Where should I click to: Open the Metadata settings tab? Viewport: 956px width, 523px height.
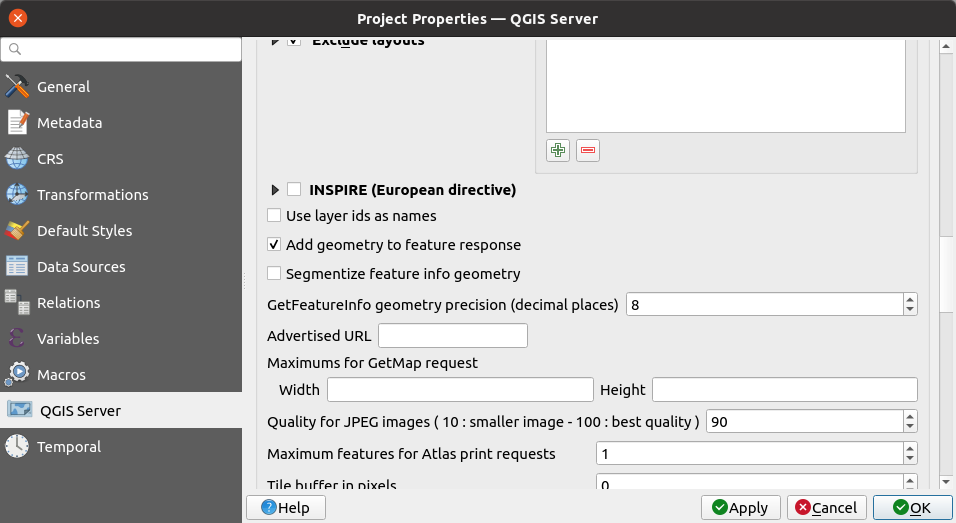tap(121, 123)
